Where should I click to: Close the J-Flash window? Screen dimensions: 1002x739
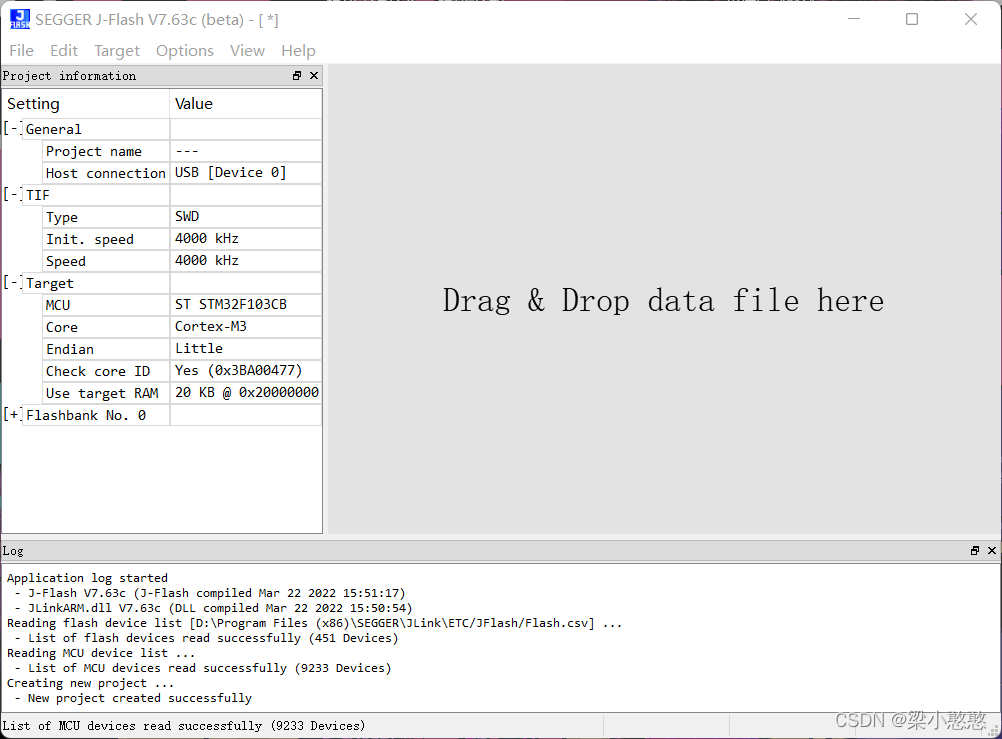971,19
